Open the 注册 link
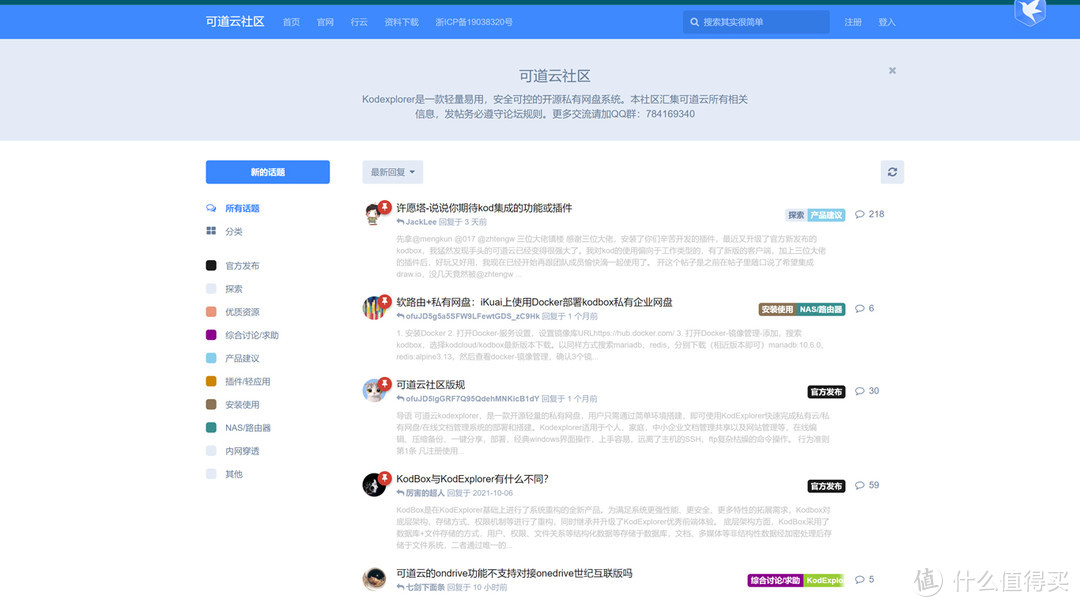The height and width of the screenshot is (607, 1080). pyautogui.click(x=853, y=21)
